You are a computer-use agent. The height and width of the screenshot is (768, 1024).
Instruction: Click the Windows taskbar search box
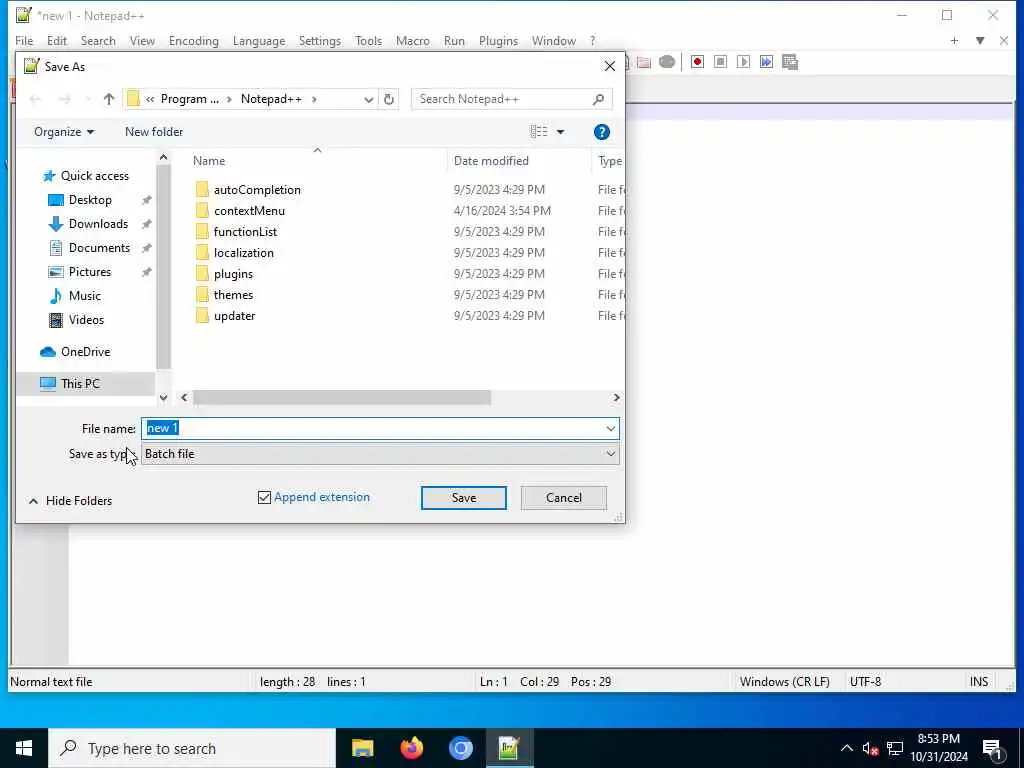pos(191,748)
